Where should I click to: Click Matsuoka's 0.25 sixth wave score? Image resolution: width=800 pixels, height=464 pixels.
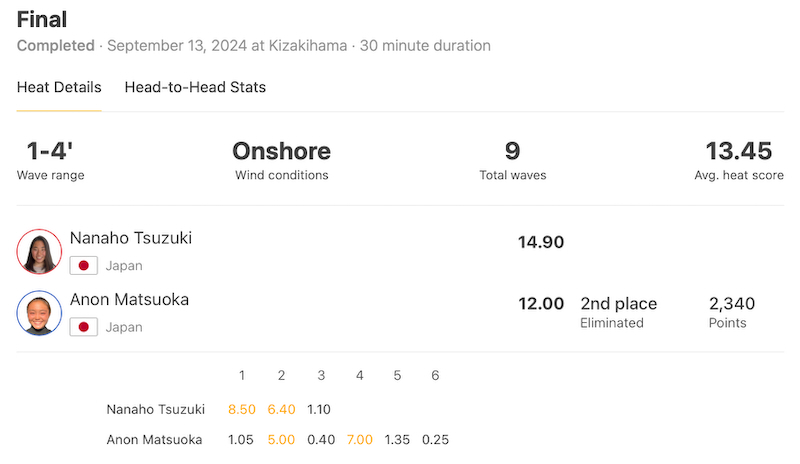point(435,439)
